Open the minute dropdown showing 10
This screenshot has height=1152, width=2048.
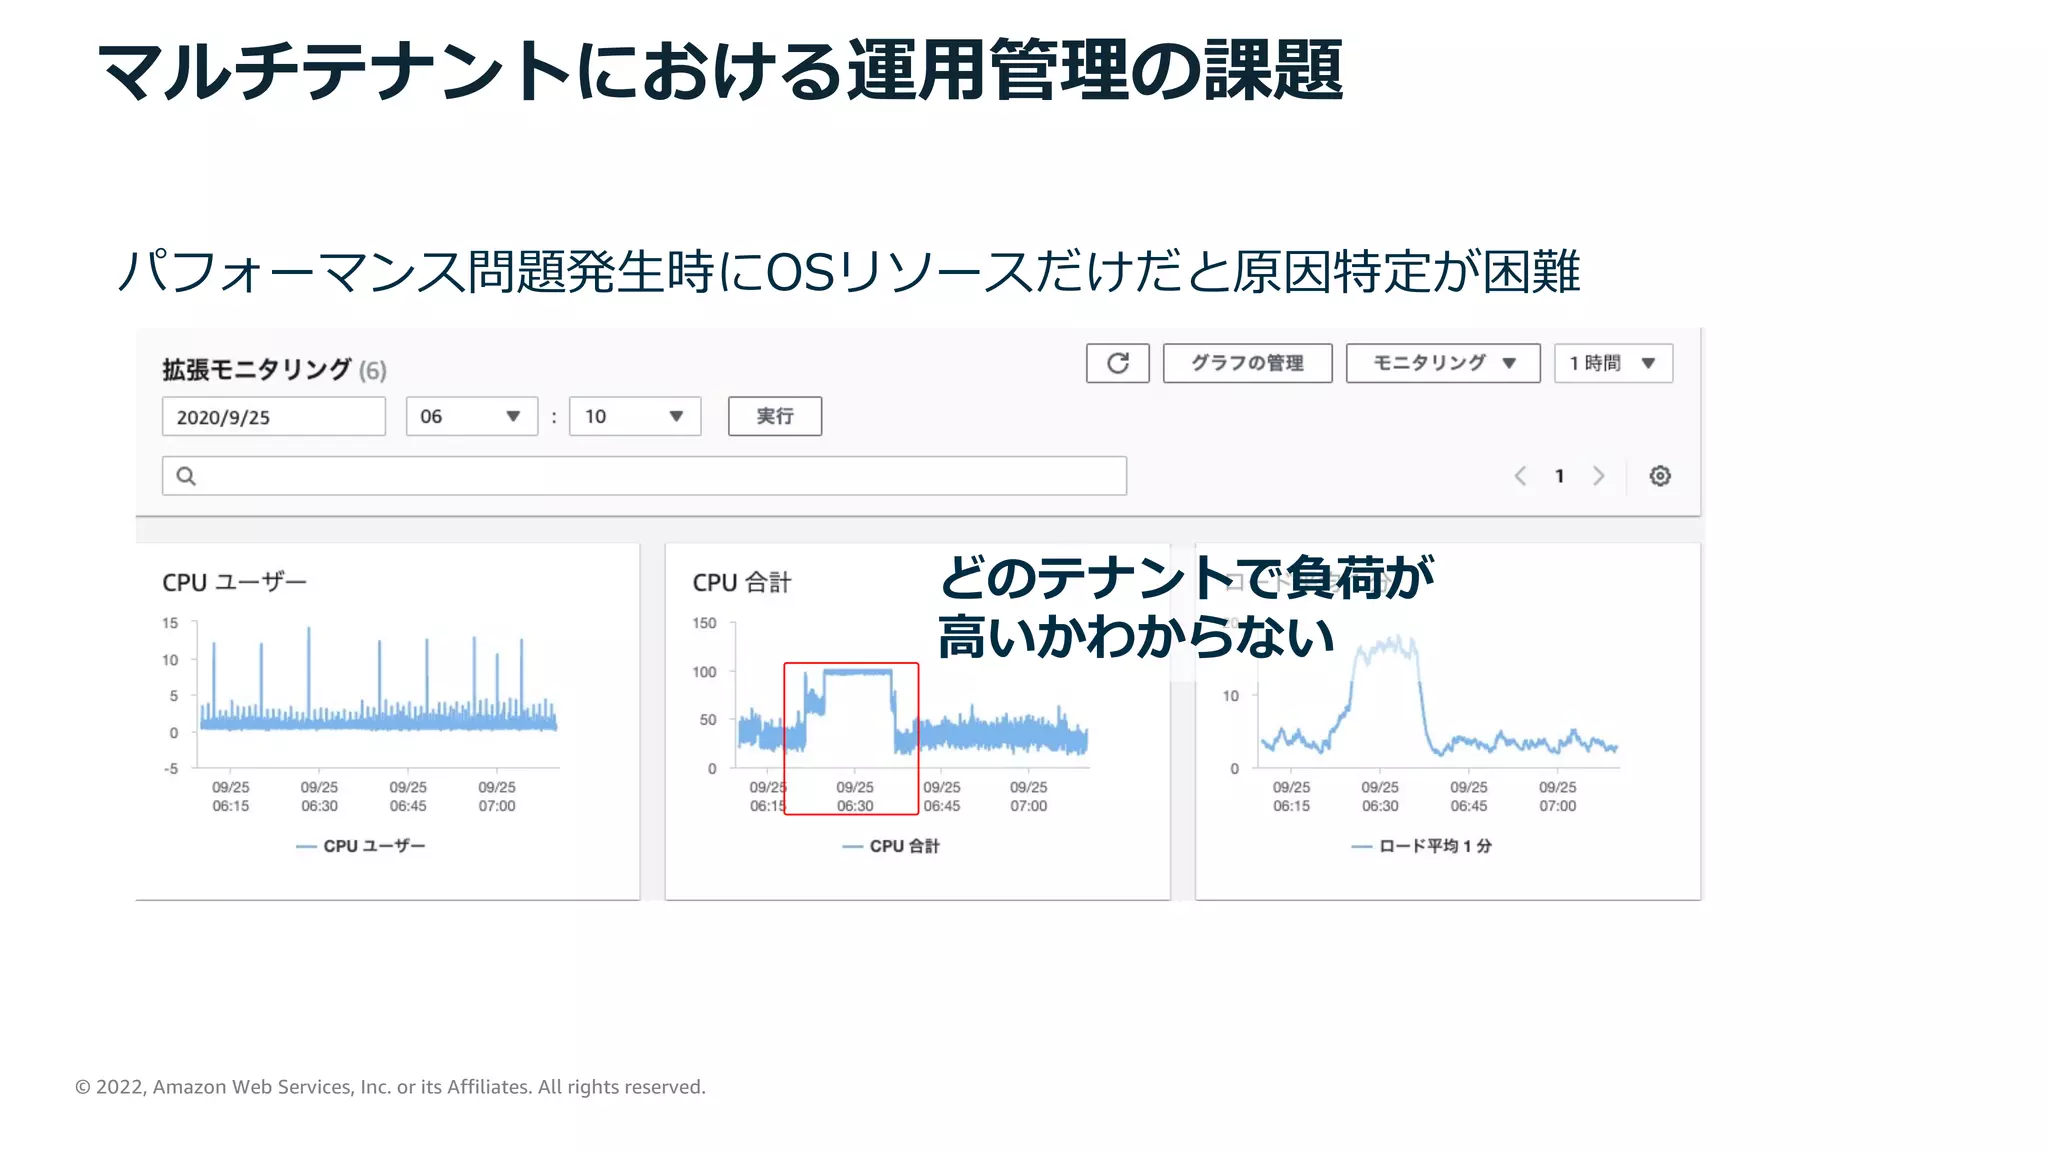[x=635, y=416]
